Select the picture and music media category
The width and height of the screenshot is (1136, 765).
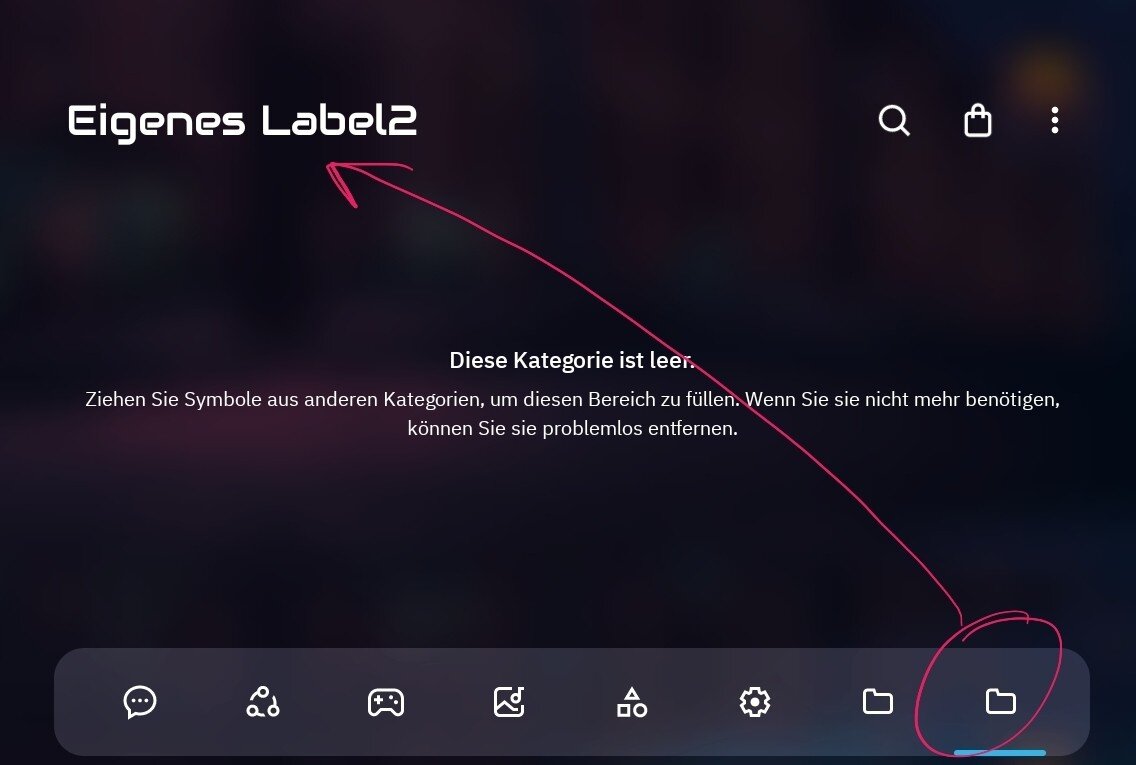coord(509,702)
